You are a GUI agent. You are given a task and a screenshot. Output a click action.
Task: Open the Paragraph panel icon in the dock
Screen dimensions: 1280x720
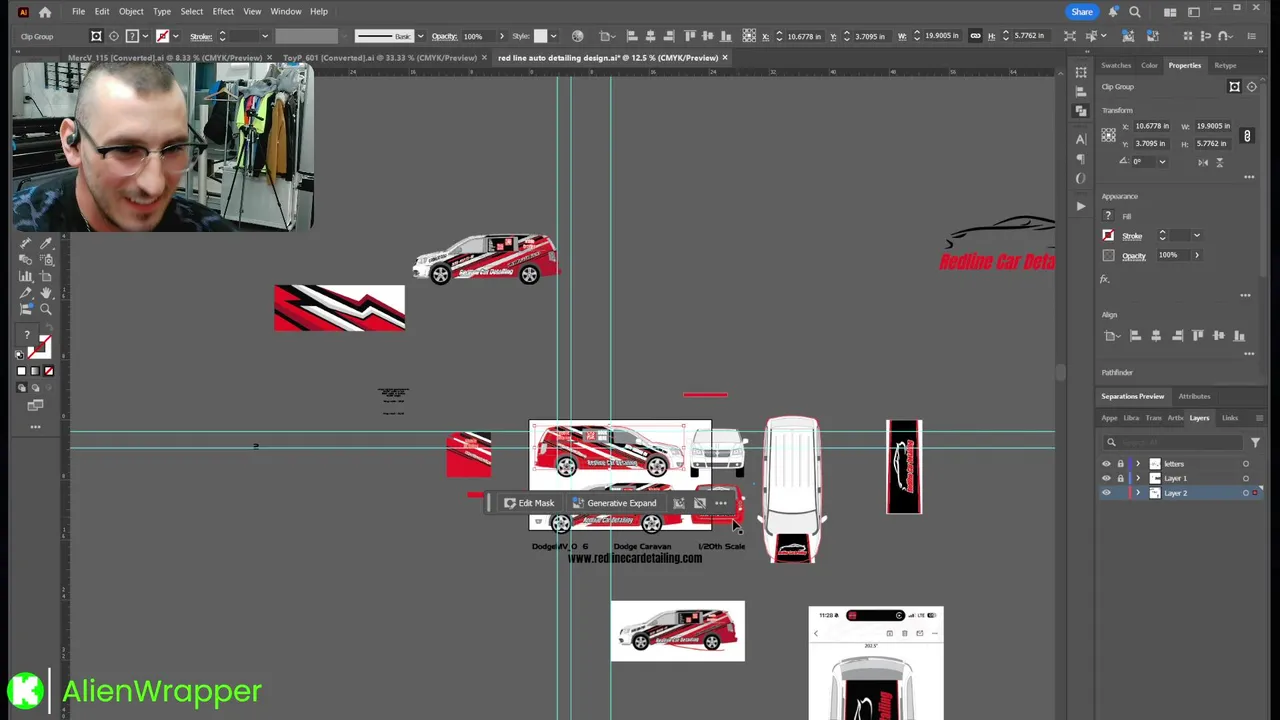coord(1081,158)
